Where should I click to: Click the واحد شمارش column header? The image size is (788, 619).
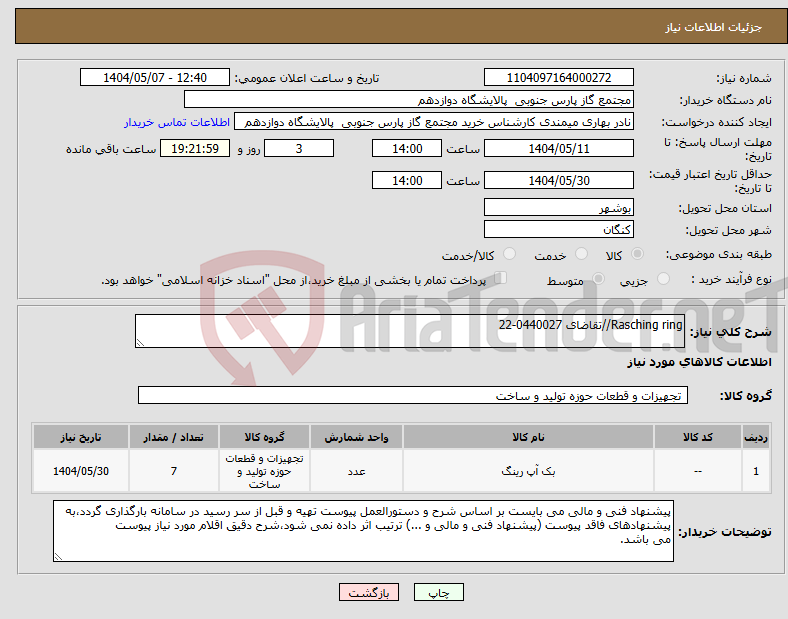pyautogui.click(x=356, y=437)
